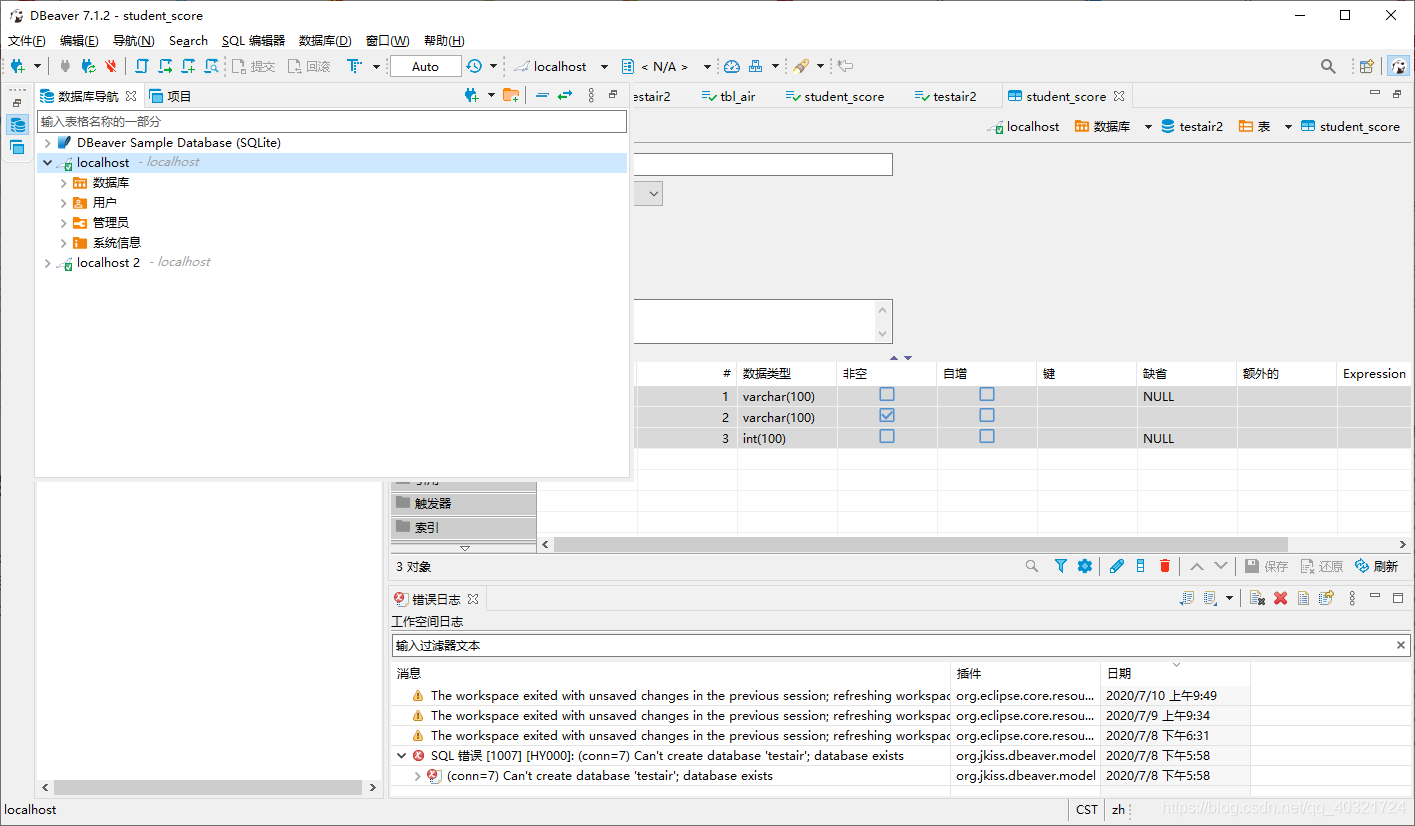1415x826 pixels.
Task: Click the table name filter input field
Action: coord(332,121)
